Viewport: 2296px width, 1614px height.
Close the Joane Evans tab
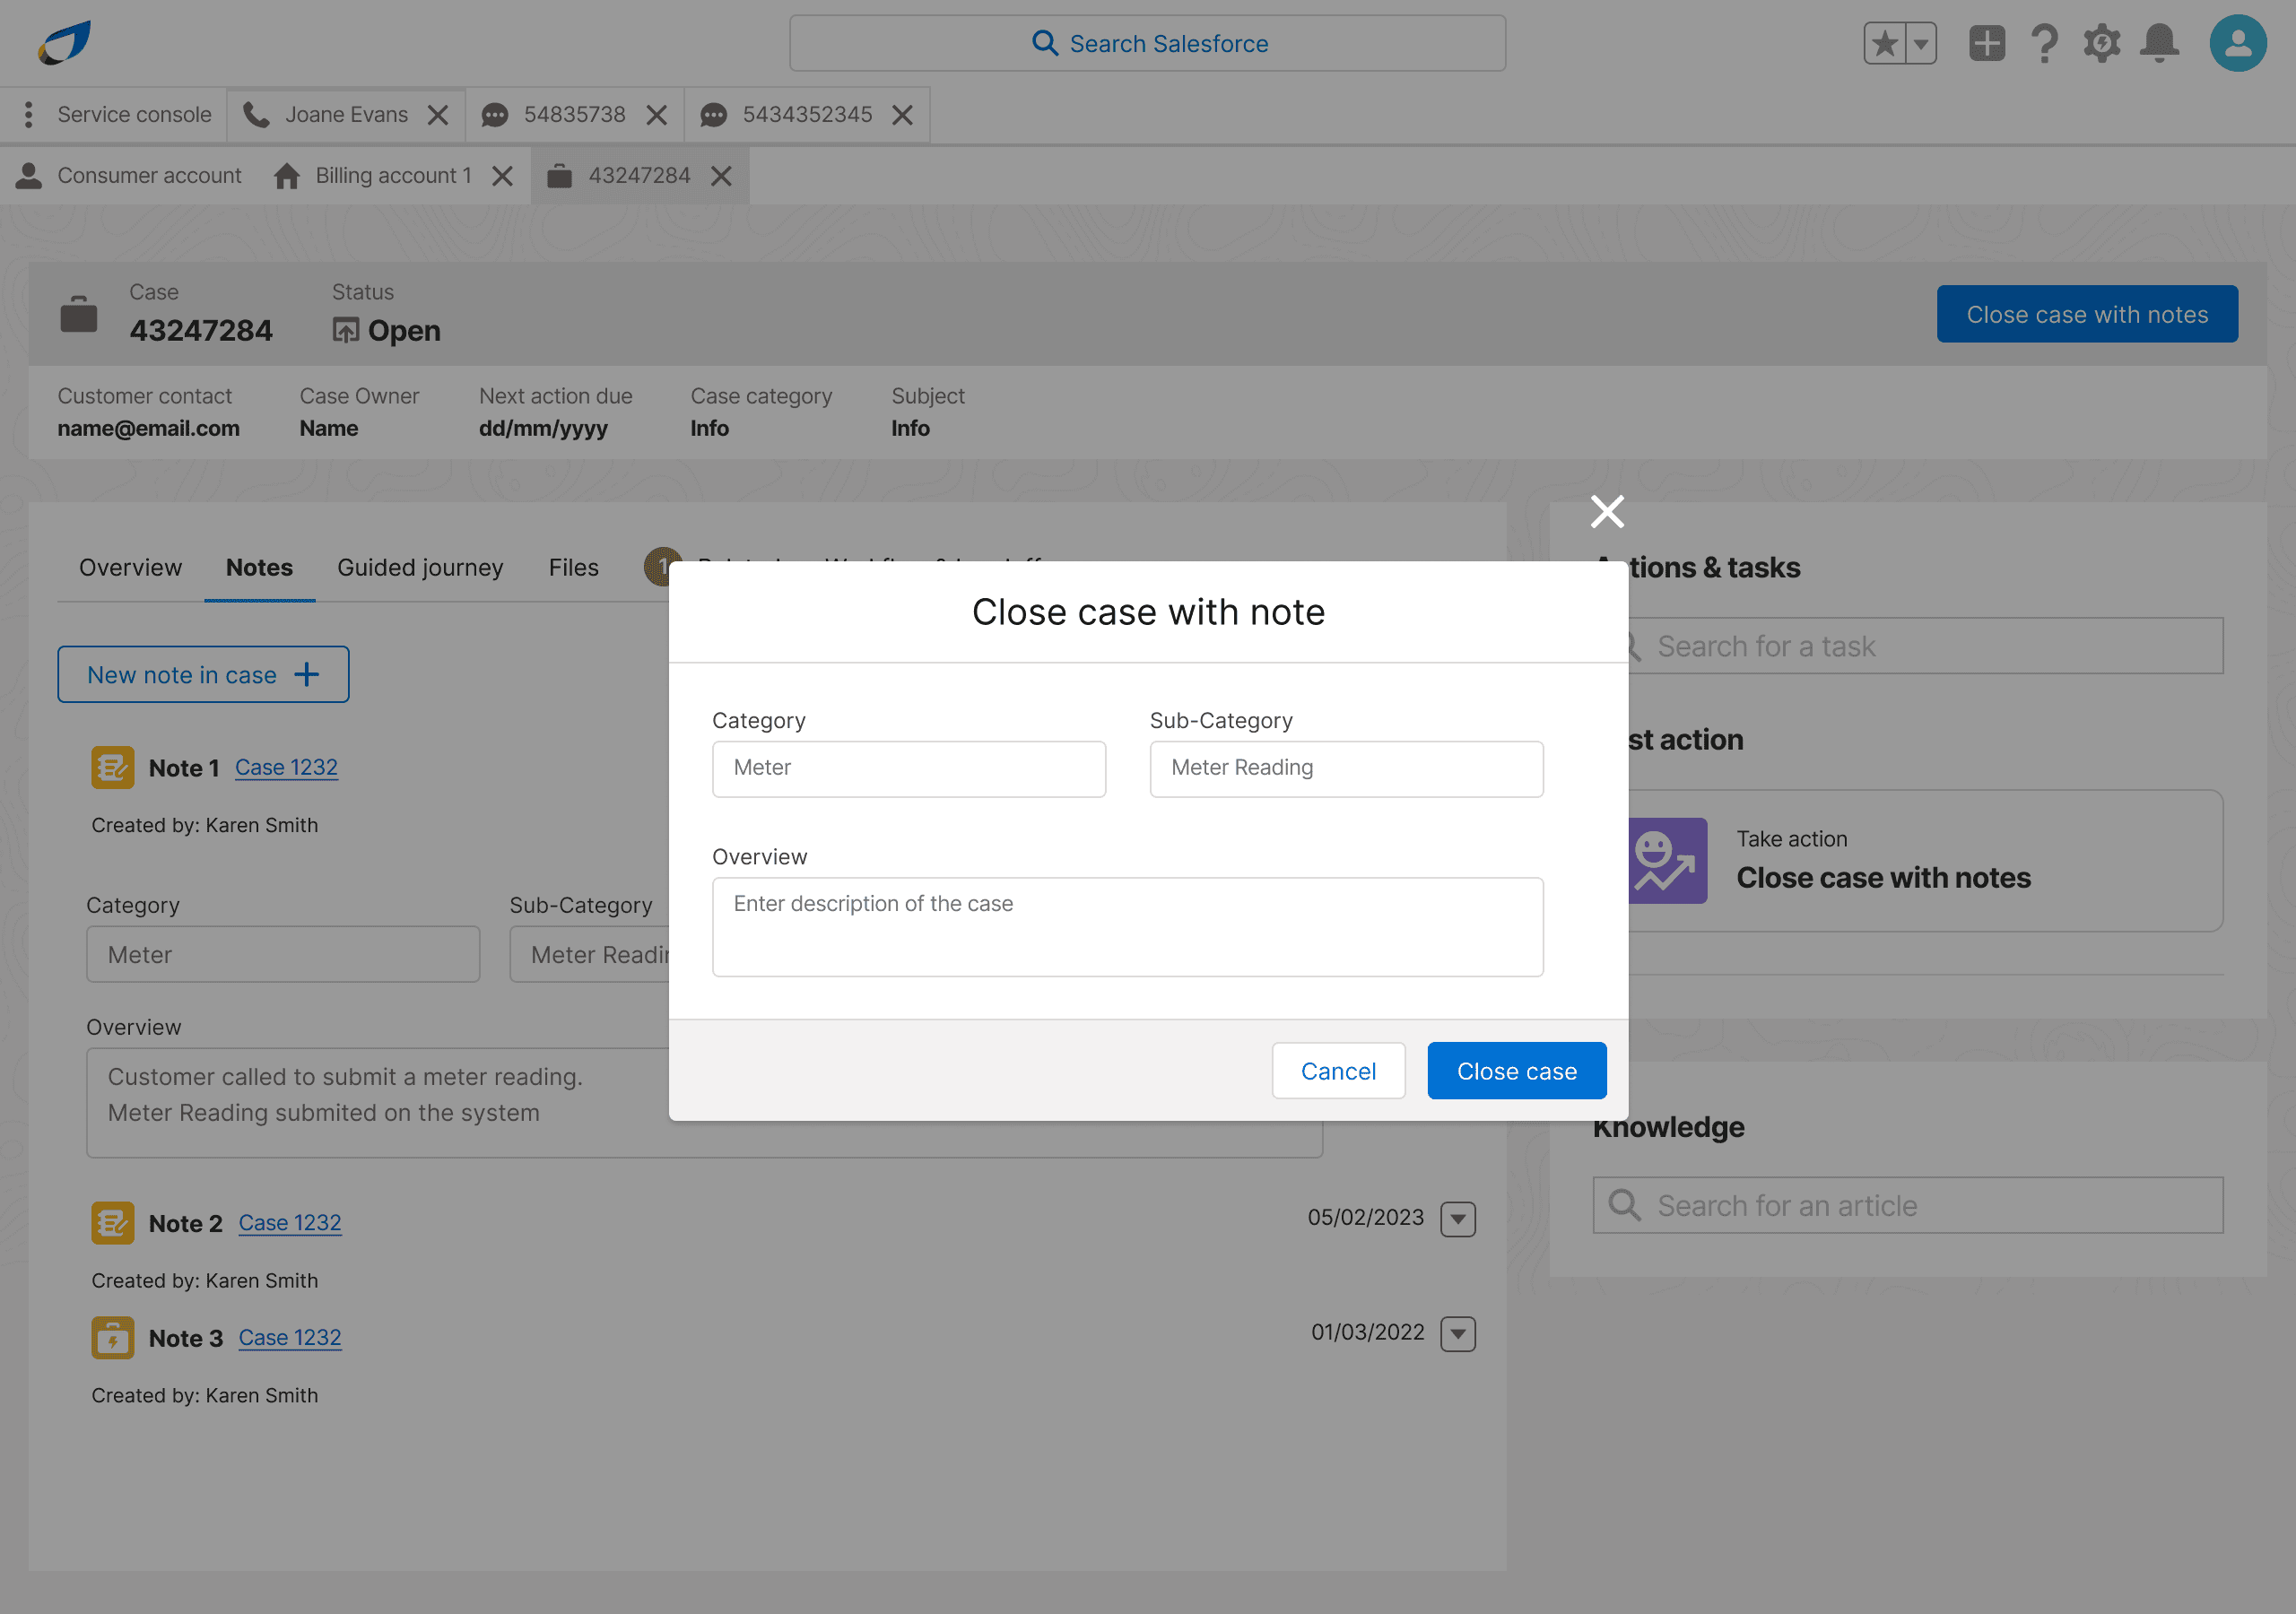point(438,115)
